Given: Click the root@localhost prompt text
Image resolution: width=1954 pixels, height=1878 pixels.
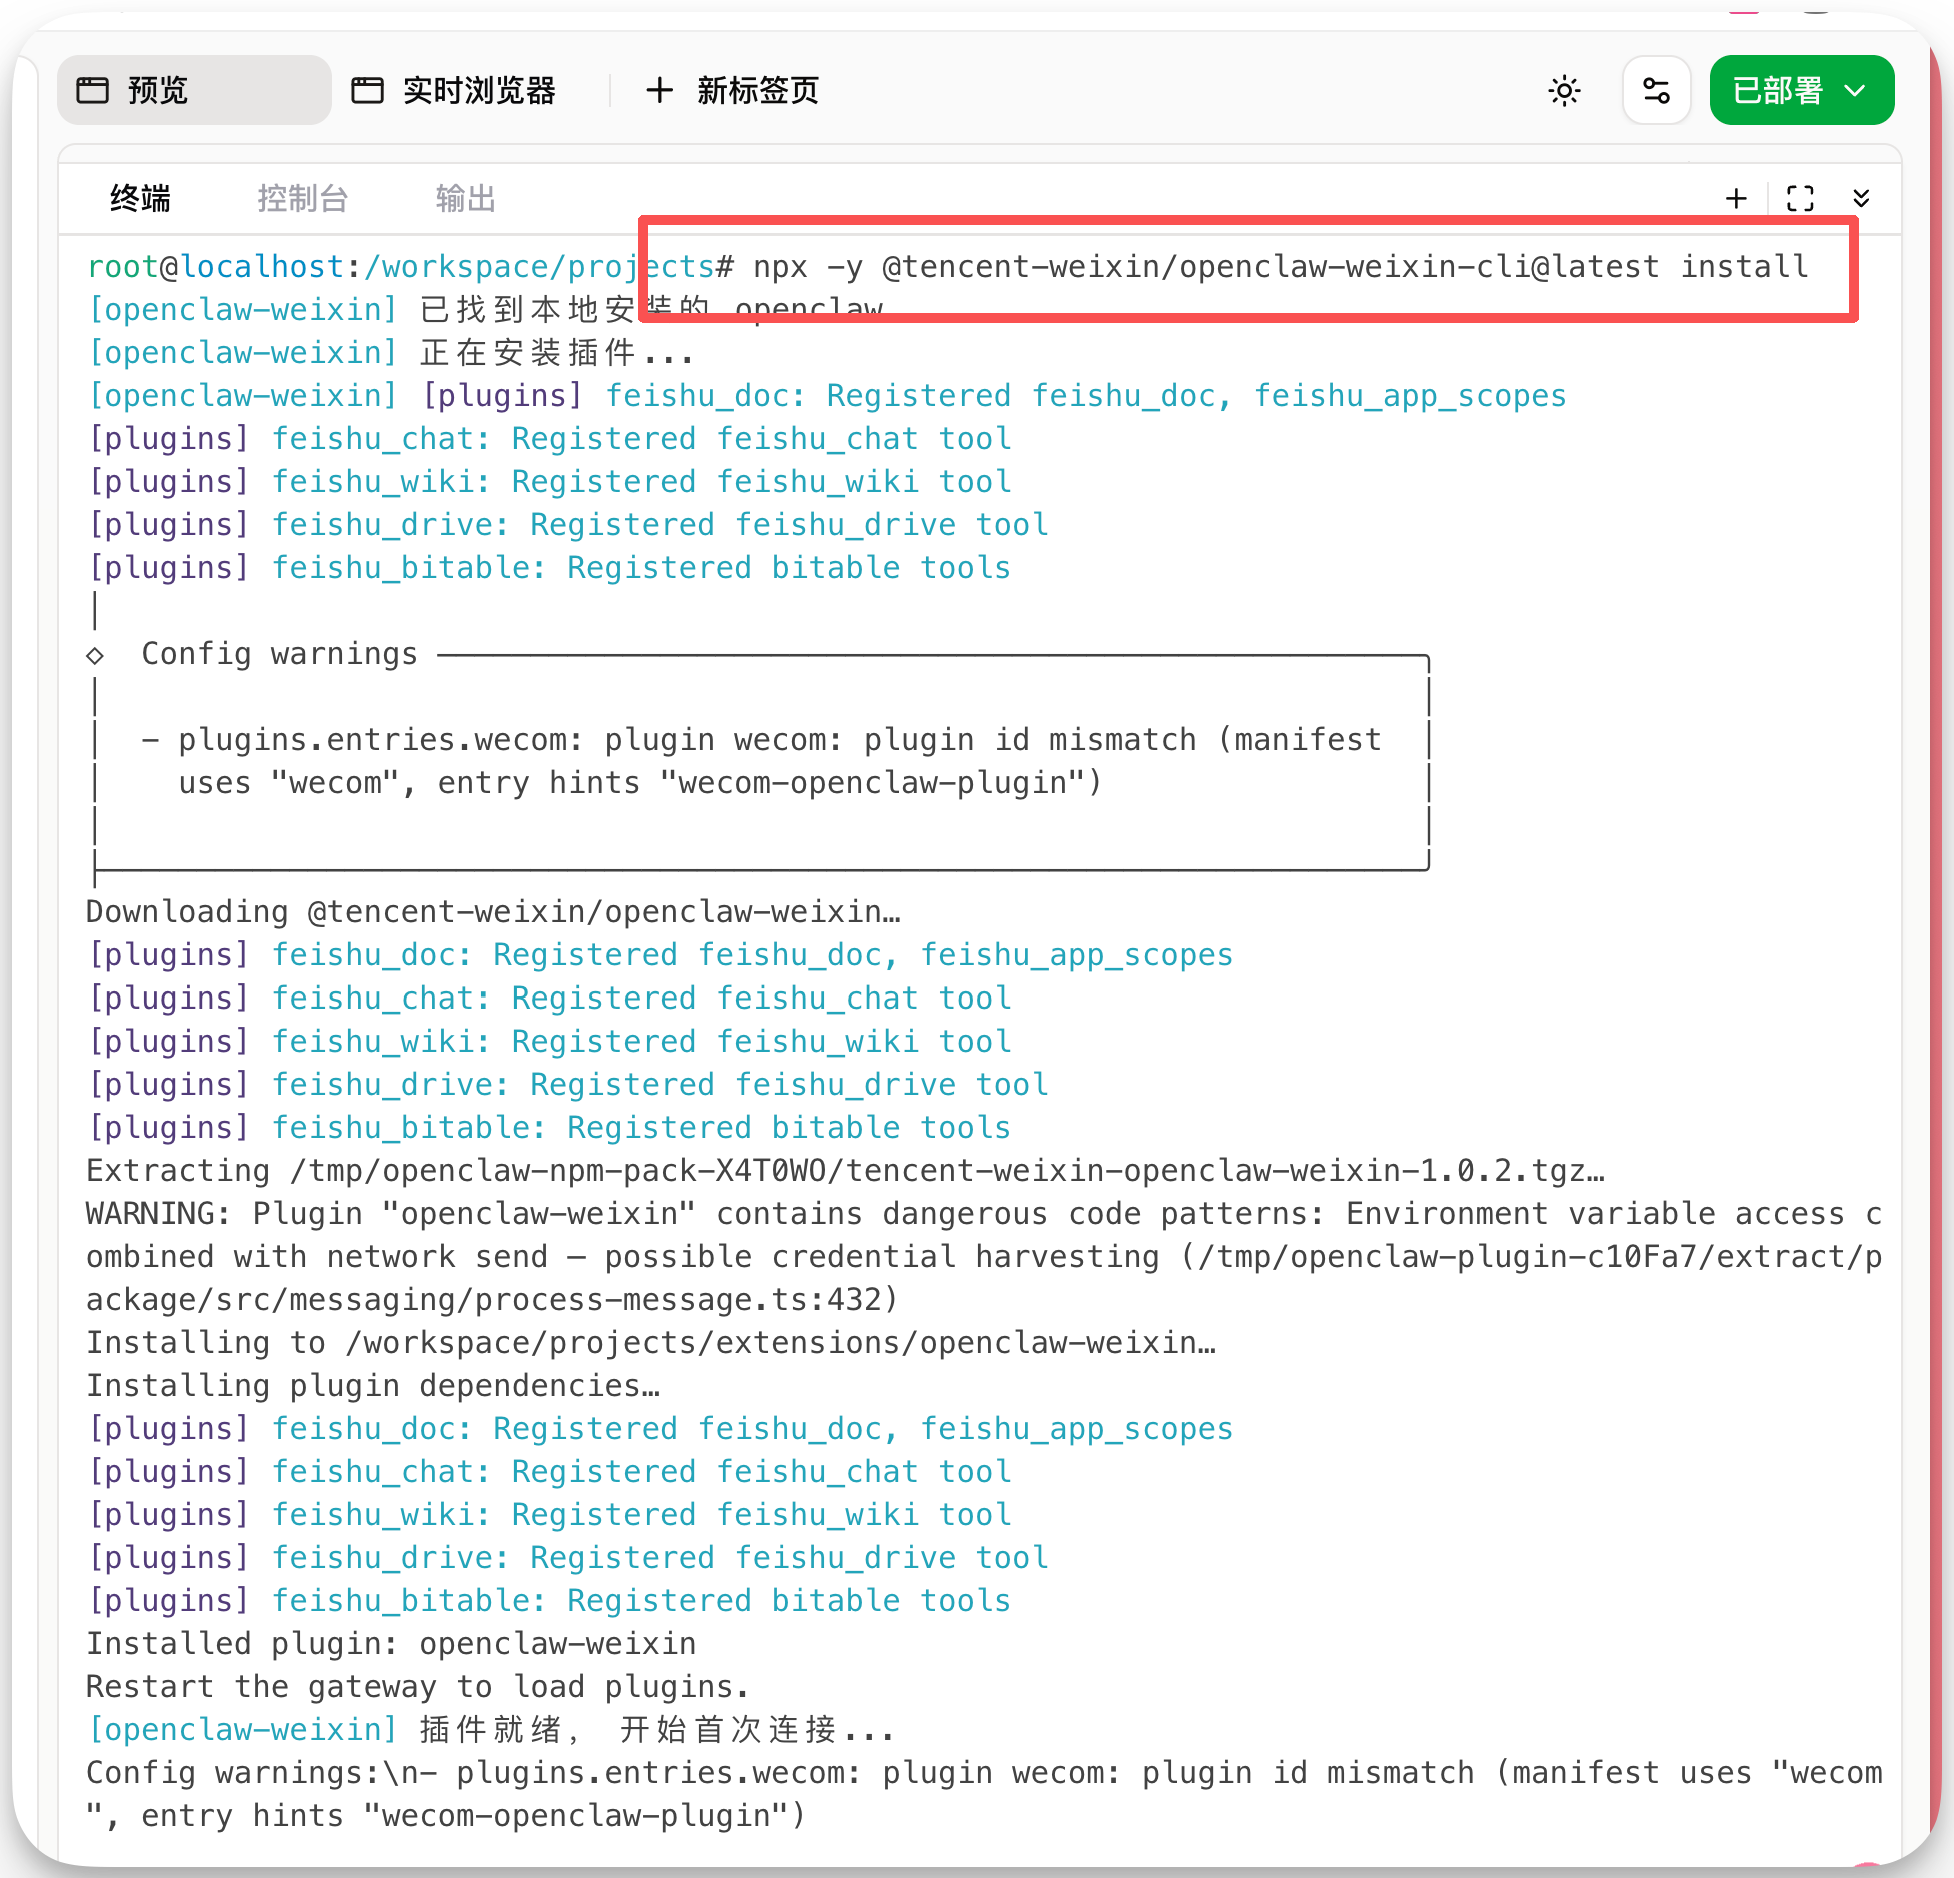Looking at the screenshot, I should pos(411,267).
